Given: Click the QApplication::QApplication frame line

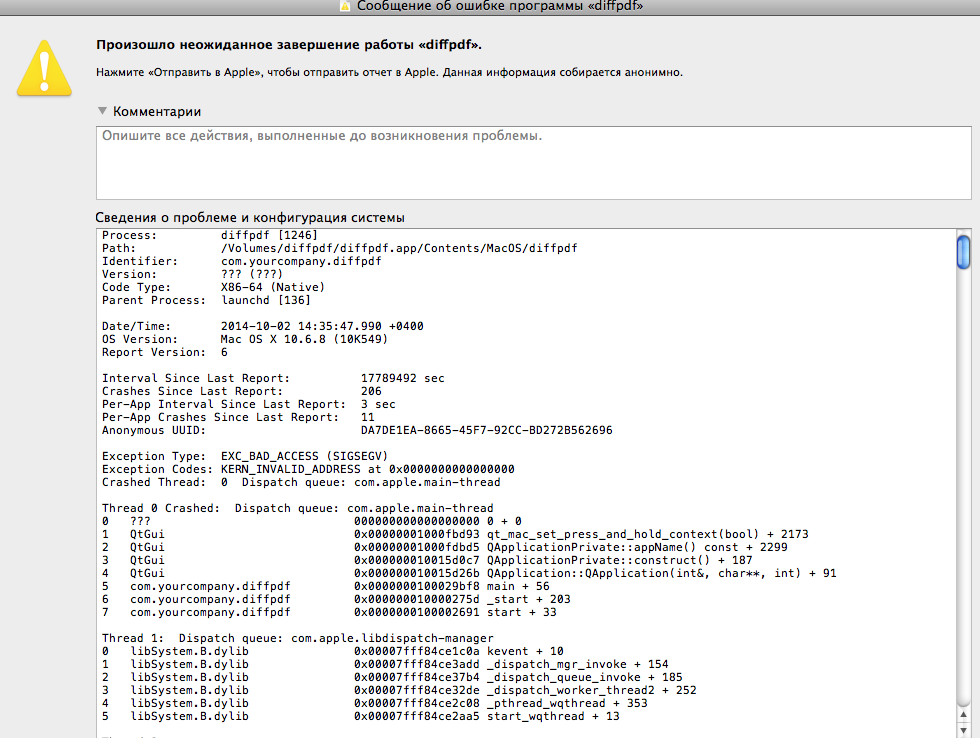Looking at the screenshot, I should tap(469, 574).
